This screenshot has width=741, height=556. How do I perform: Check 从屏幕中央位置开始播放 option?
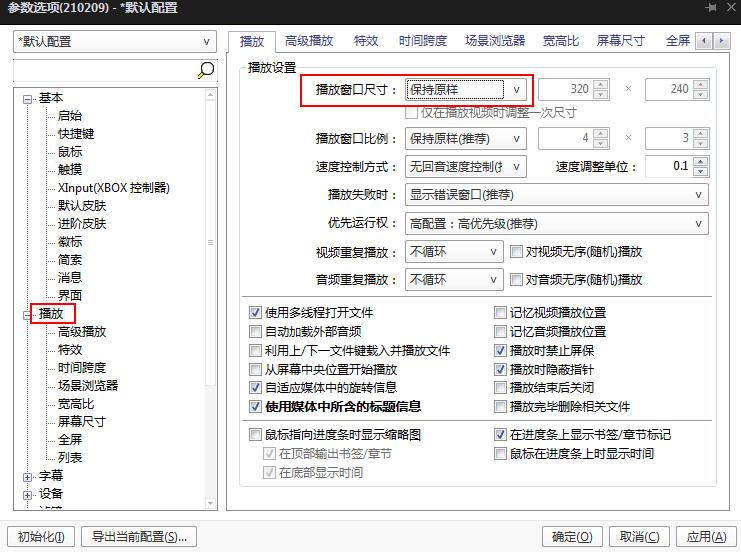click(255, 369)
